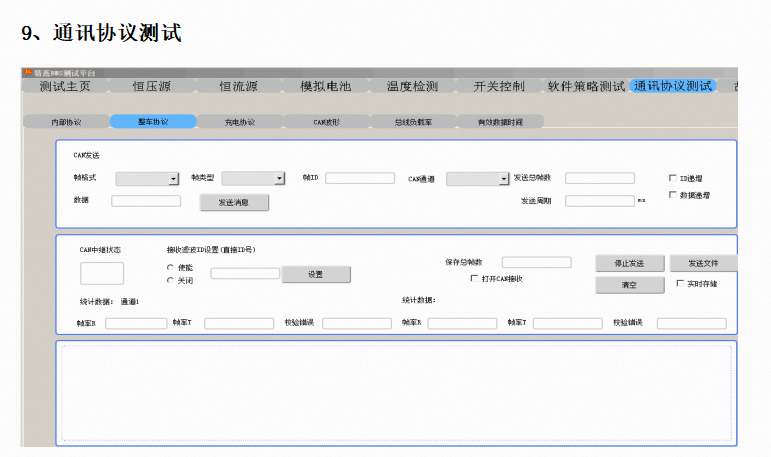Open the 充电协议 sub-tab
This screenshot has height=457, width=771.
[x=240, y=121]
